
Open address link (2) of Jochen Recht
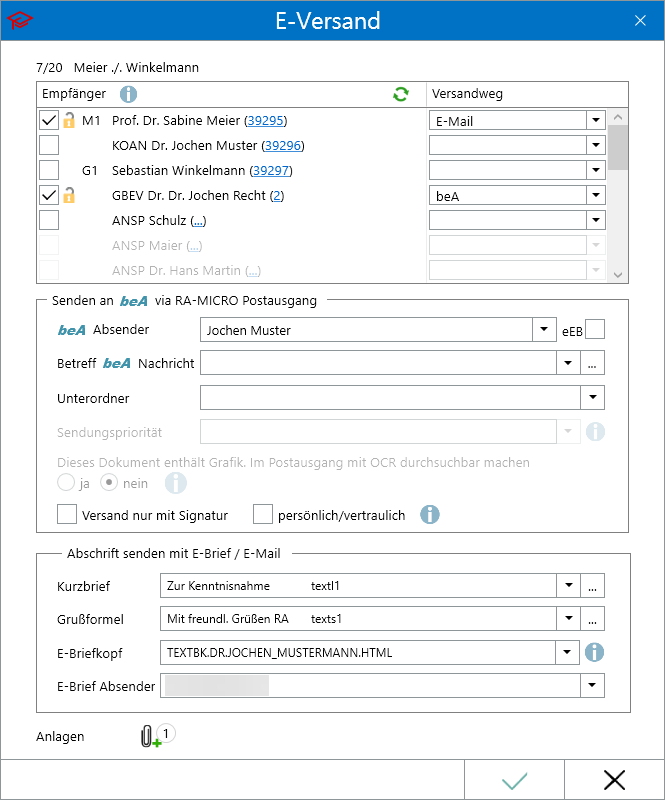pos(277,196)
